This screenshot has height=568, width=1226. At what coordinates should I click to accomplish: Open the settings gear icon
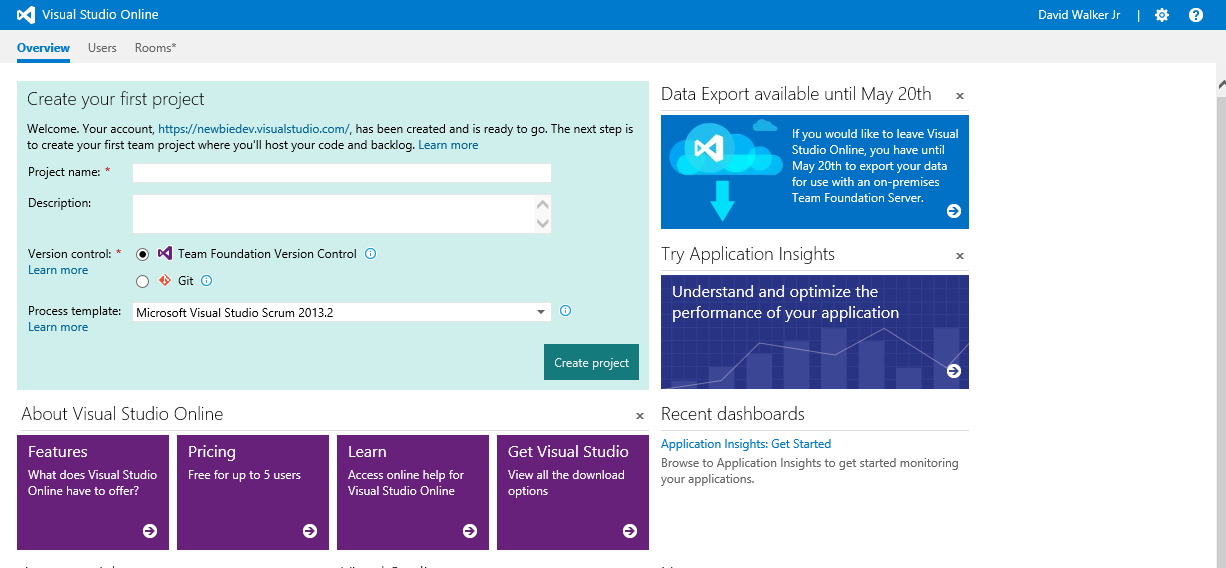pyautogui.click(x=1161, y=15)
